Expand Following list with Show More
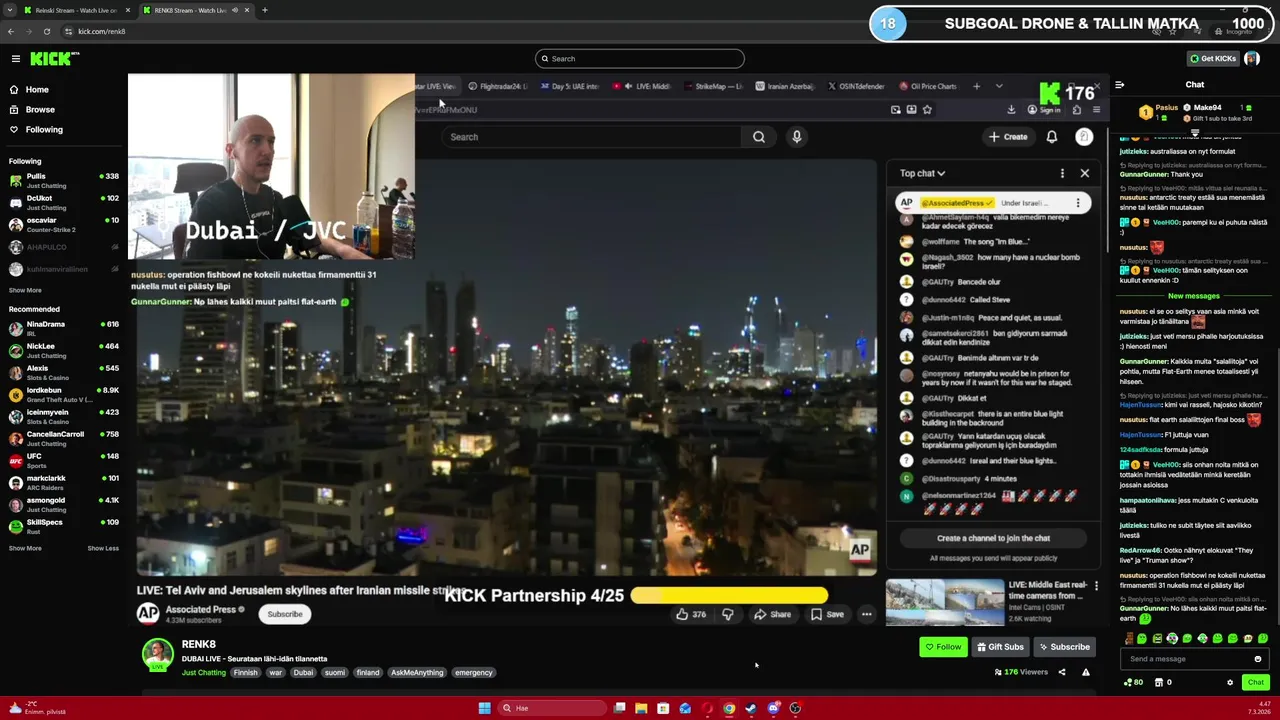1280x720 pixels. pyautogui.click(x=25, y=291)
